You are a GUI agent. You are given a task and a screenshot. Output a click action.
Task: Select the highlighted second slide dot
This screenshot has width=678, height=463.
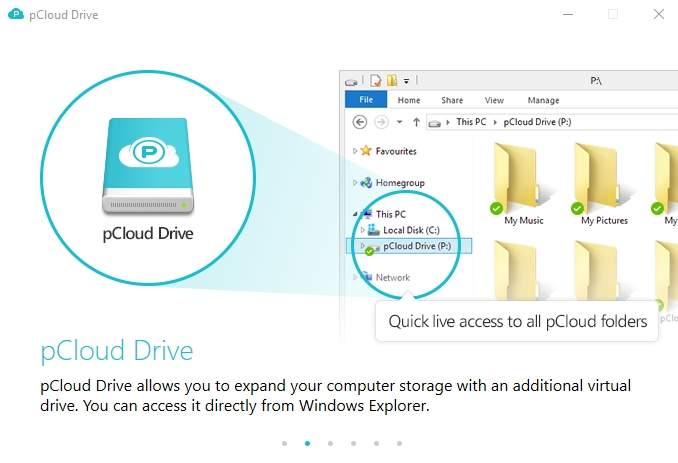[307, 444]
